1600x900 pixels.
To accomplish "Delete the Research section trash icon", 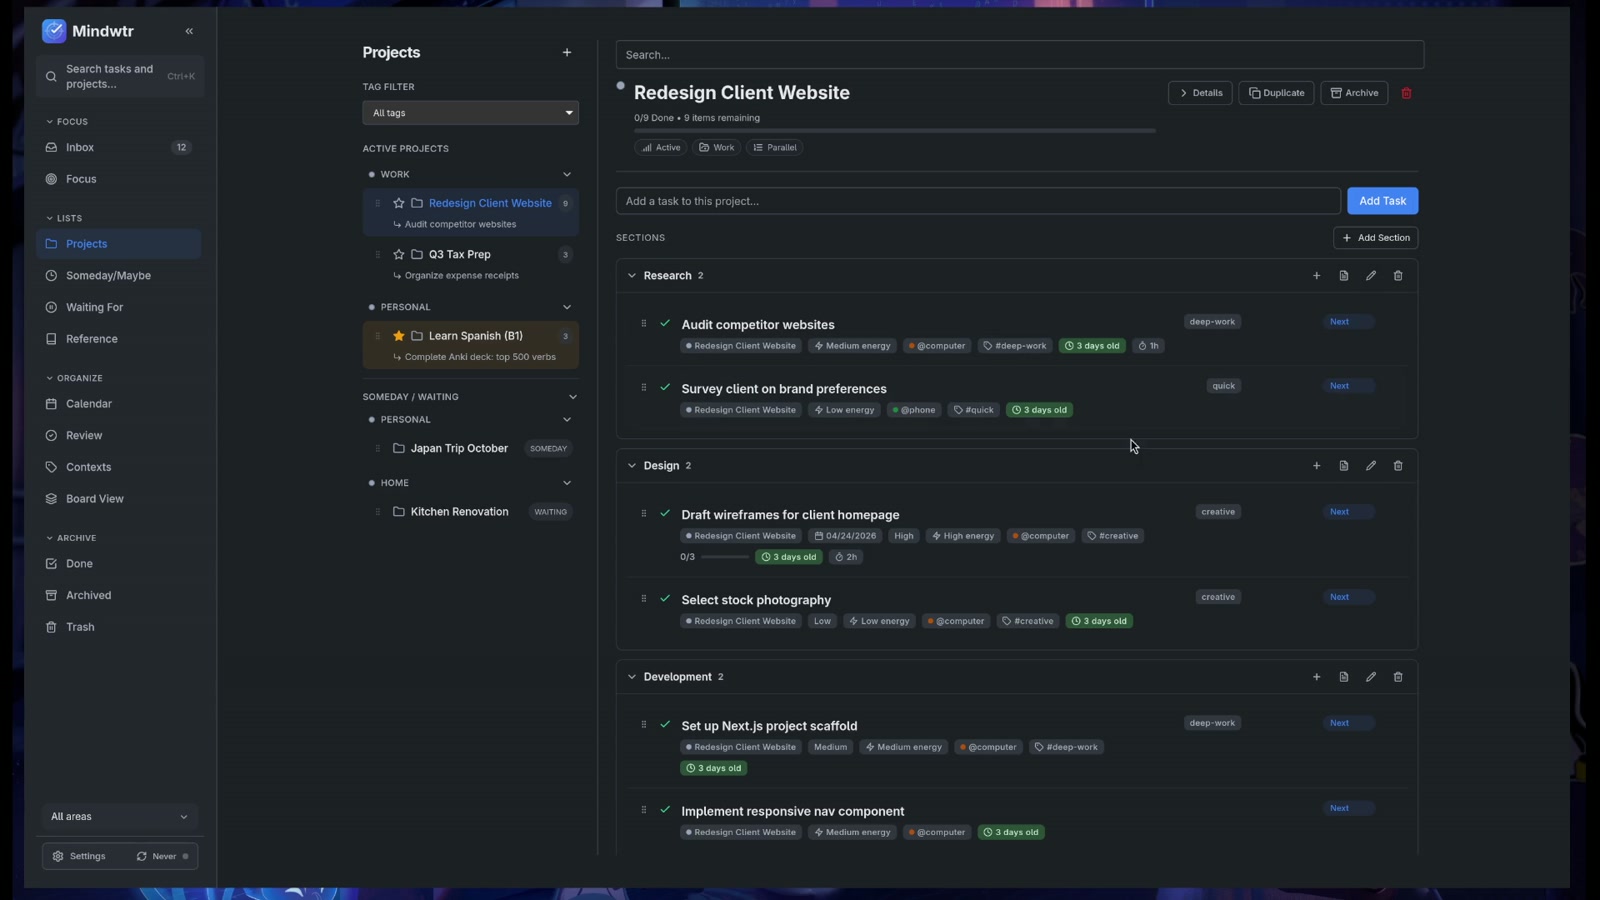I will (x=1398, y=275).
